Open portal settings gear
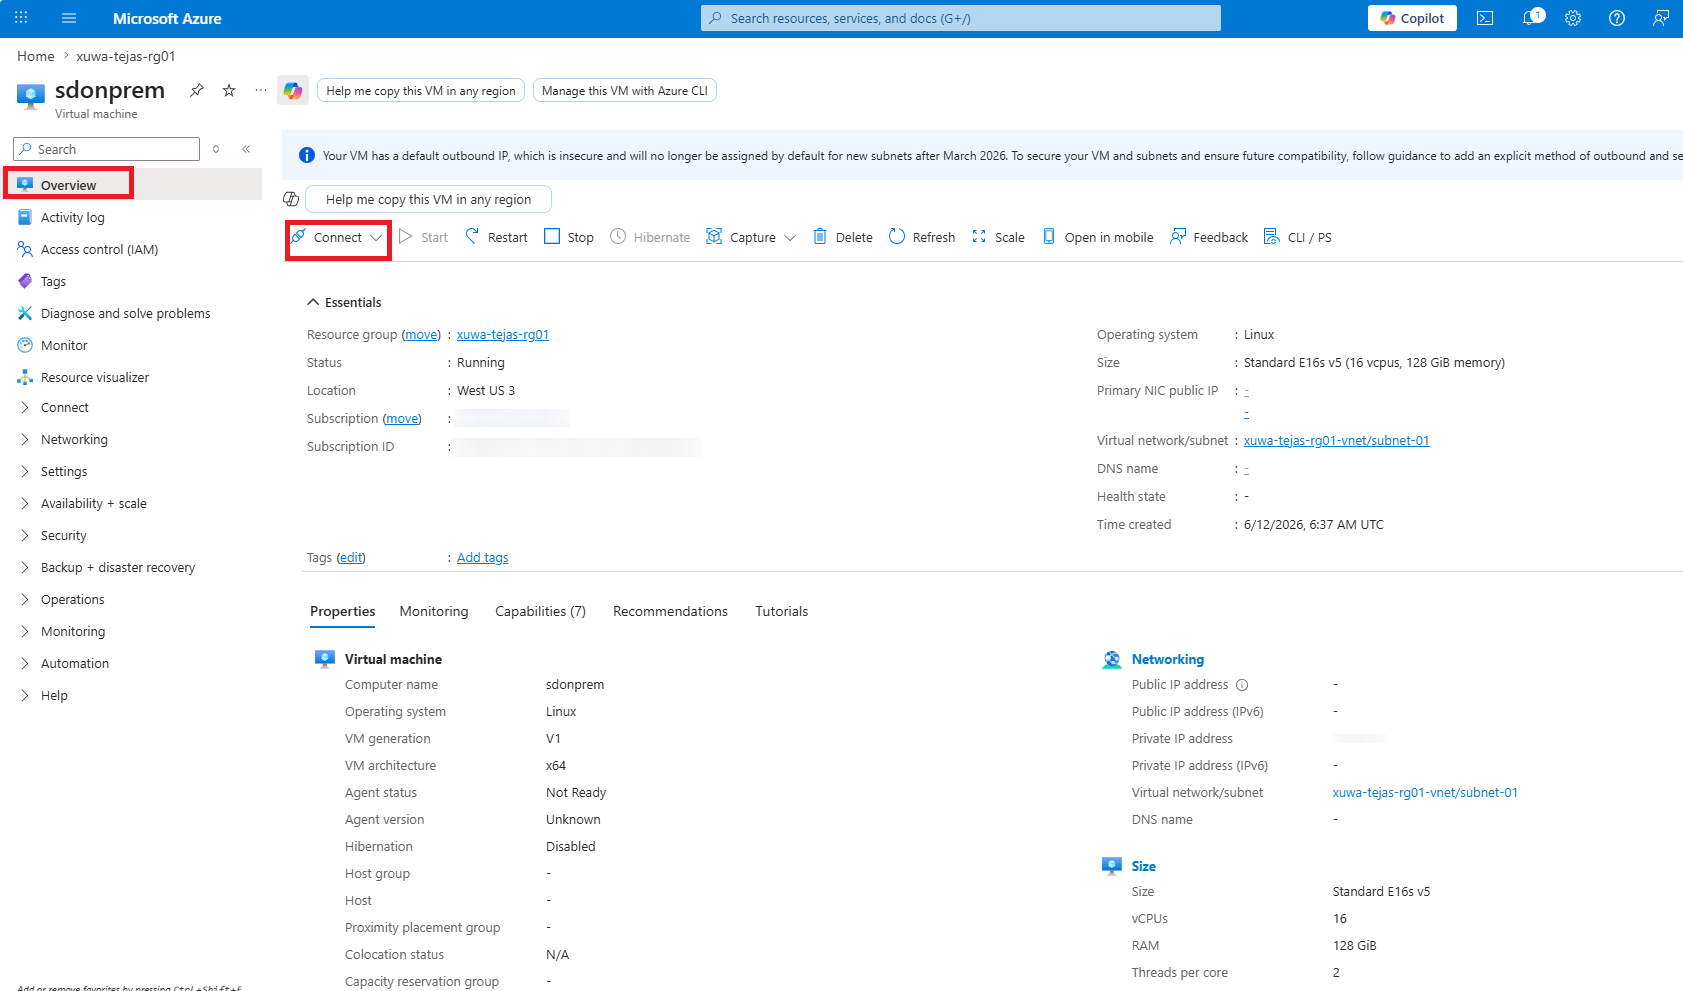Screen dimensions: 1683x991 (x=1573, y=18)
